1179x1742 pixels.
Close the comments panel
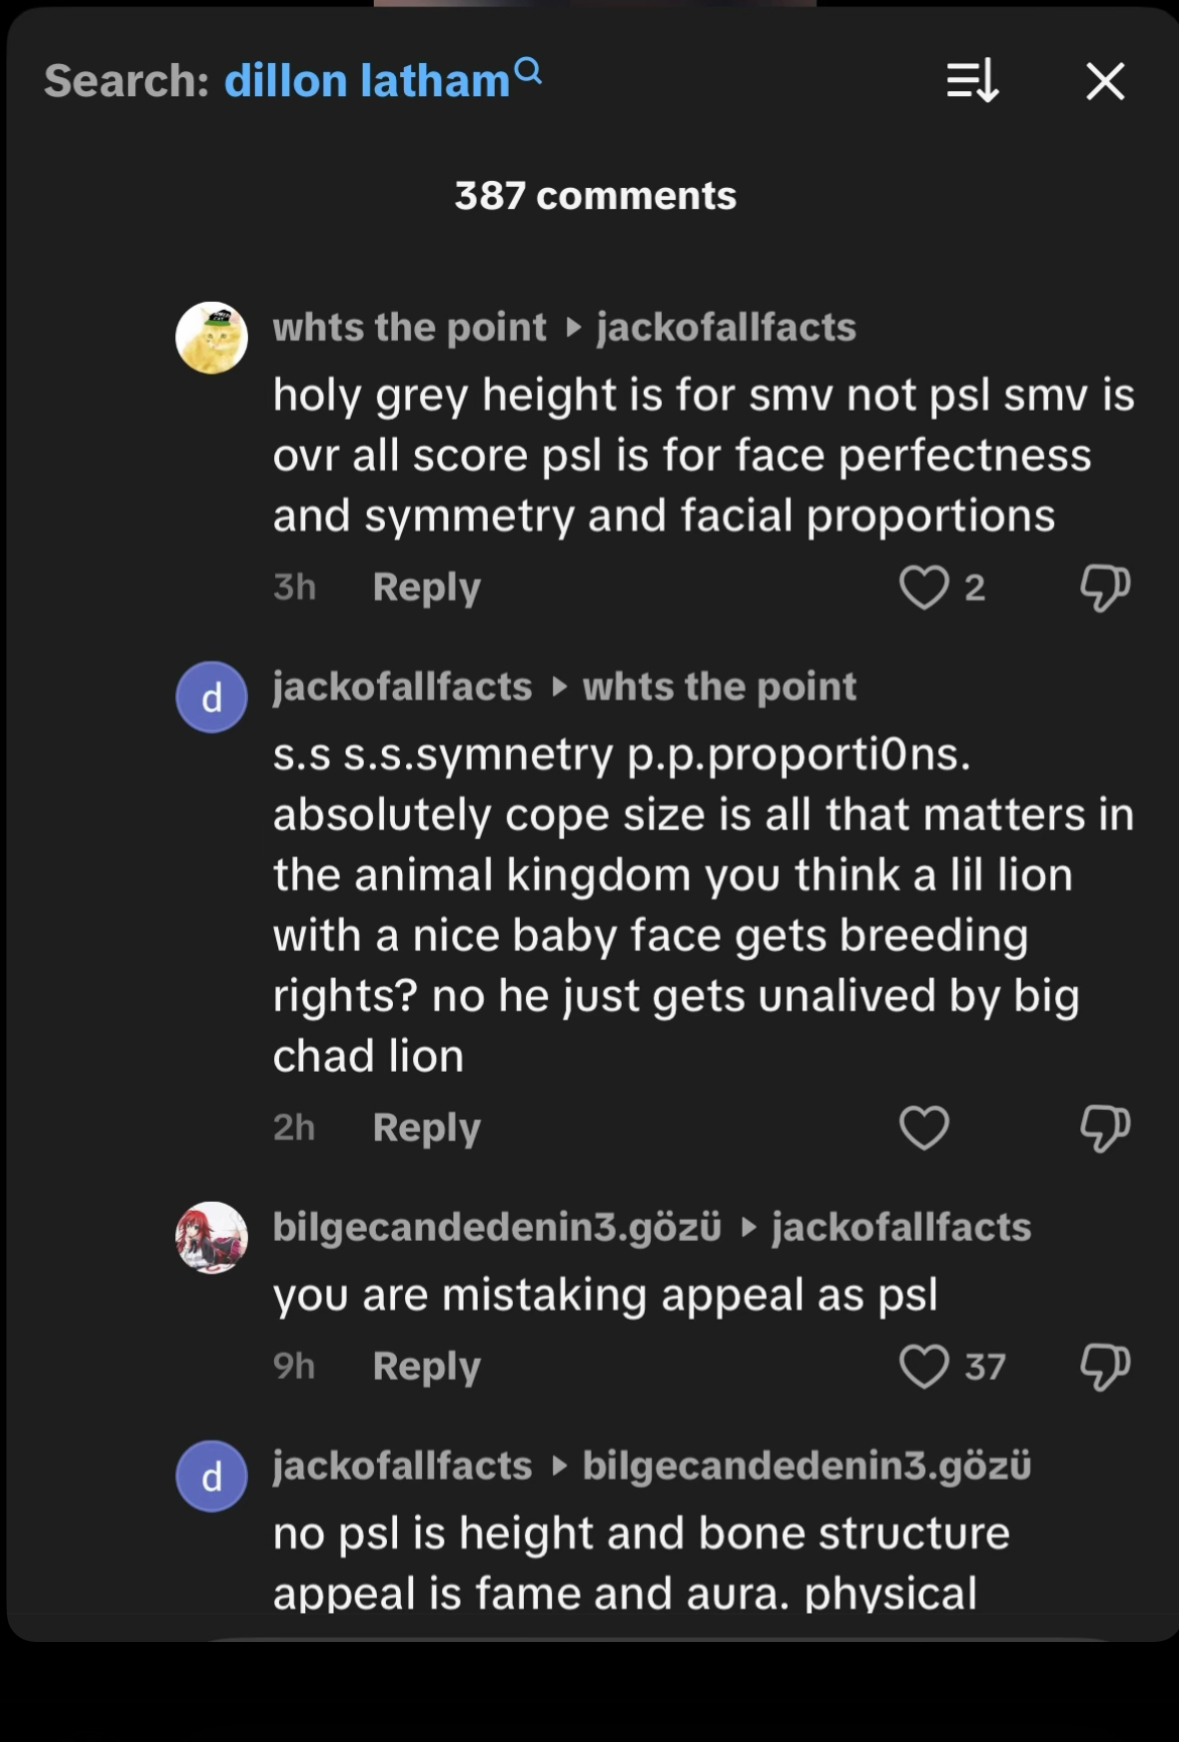pos(1105,81)
